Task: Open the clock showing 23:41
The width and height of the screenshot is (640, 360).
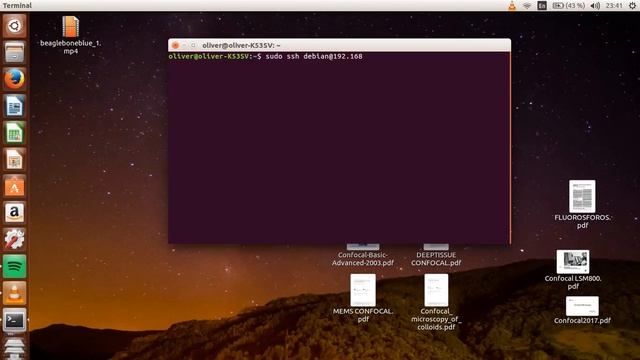Action: coord(614,5)
